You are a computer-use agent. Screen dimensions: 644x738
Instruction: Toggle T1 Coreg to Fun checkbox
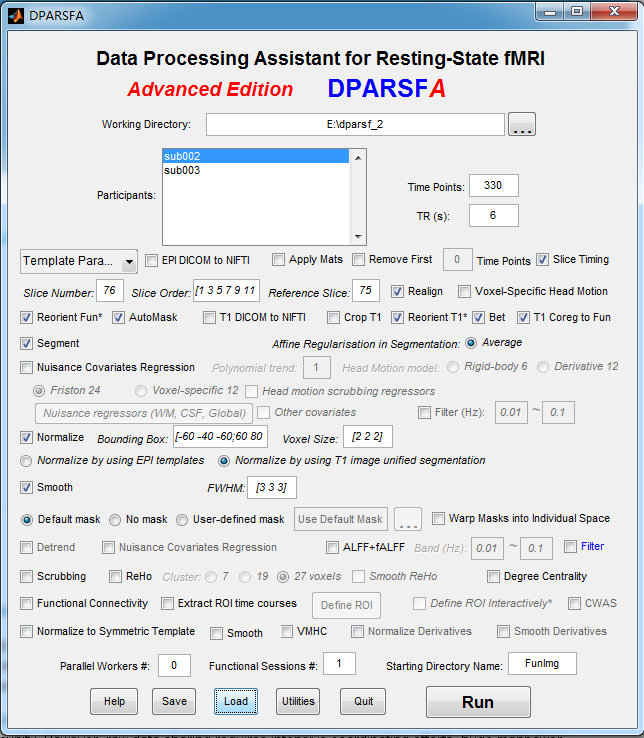pyautogui.click(x=523, y=317)
